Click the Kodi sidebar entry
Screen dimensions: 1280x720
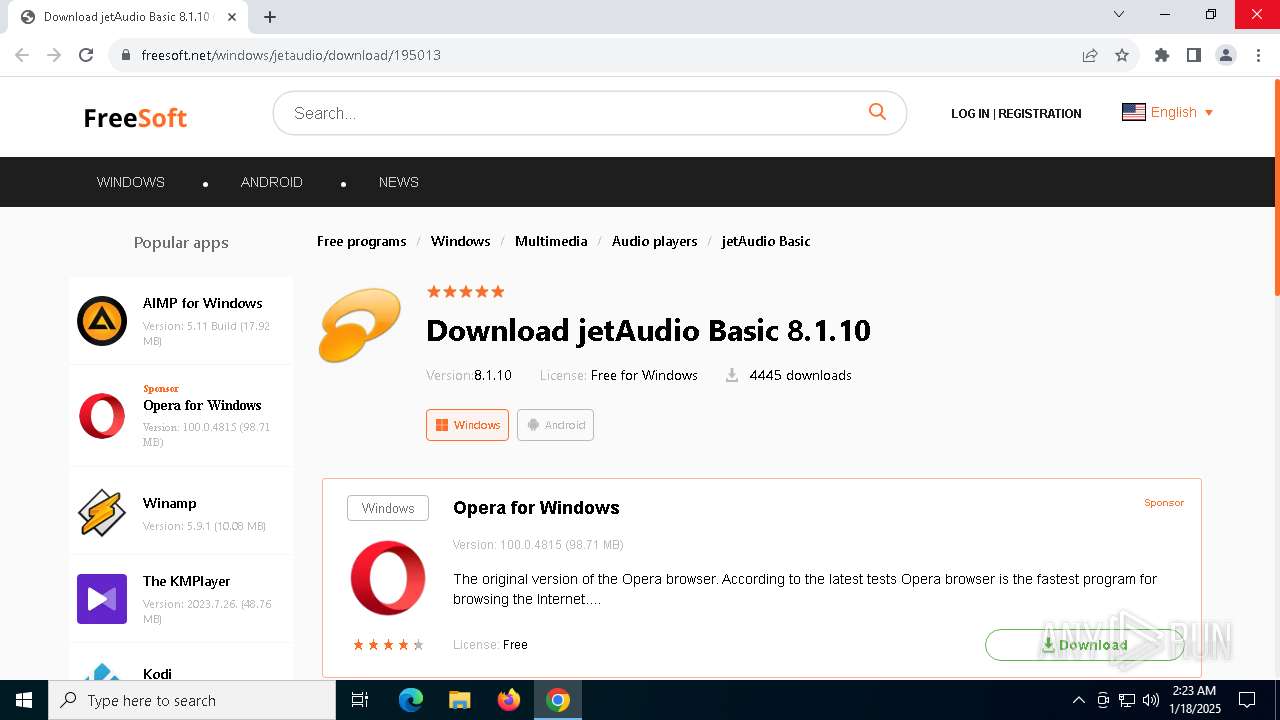pos(157,674)
